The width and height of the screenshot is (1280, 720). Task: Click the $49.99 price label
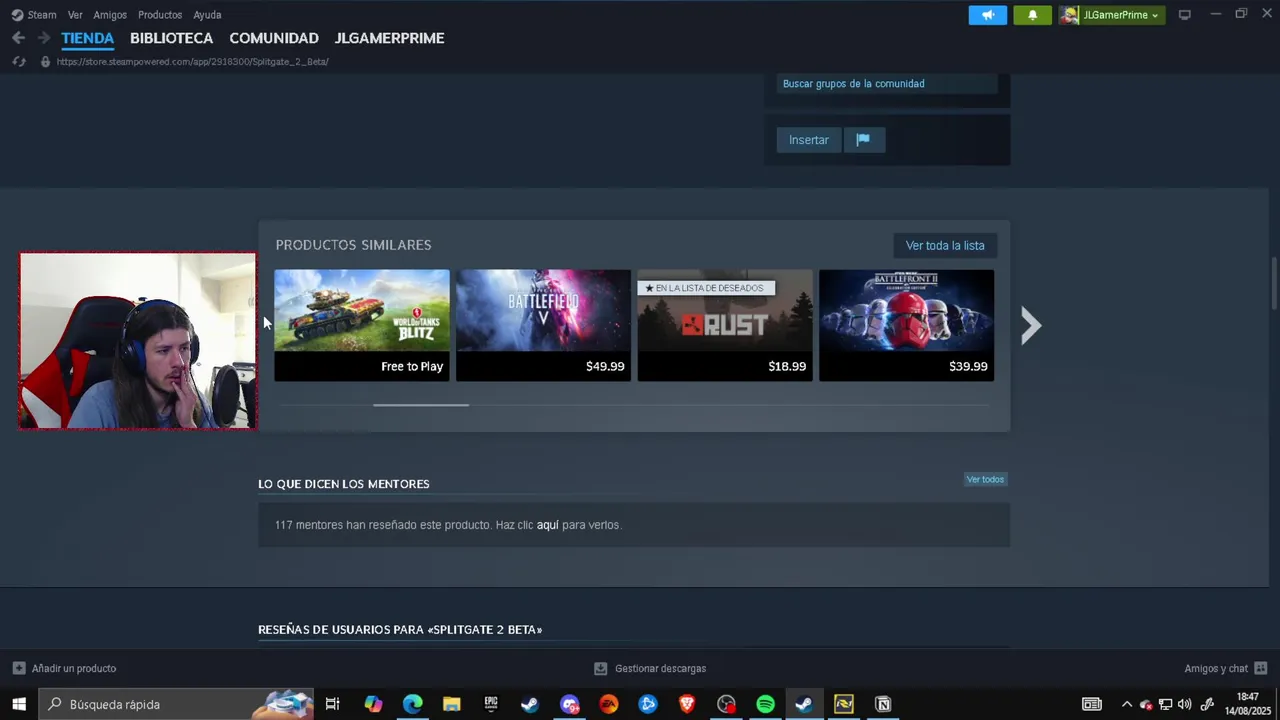(605, 367)
